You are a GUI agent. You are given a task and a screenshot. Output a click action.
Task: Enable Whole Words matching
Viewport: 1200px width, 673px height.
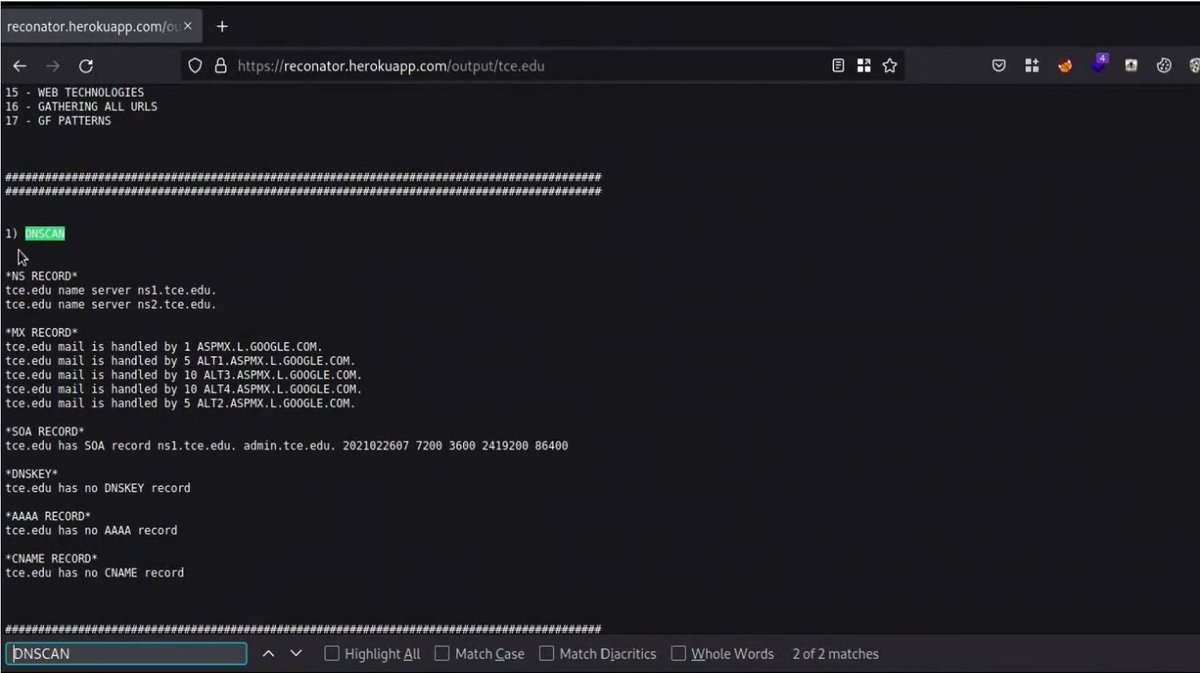(677, 653)
